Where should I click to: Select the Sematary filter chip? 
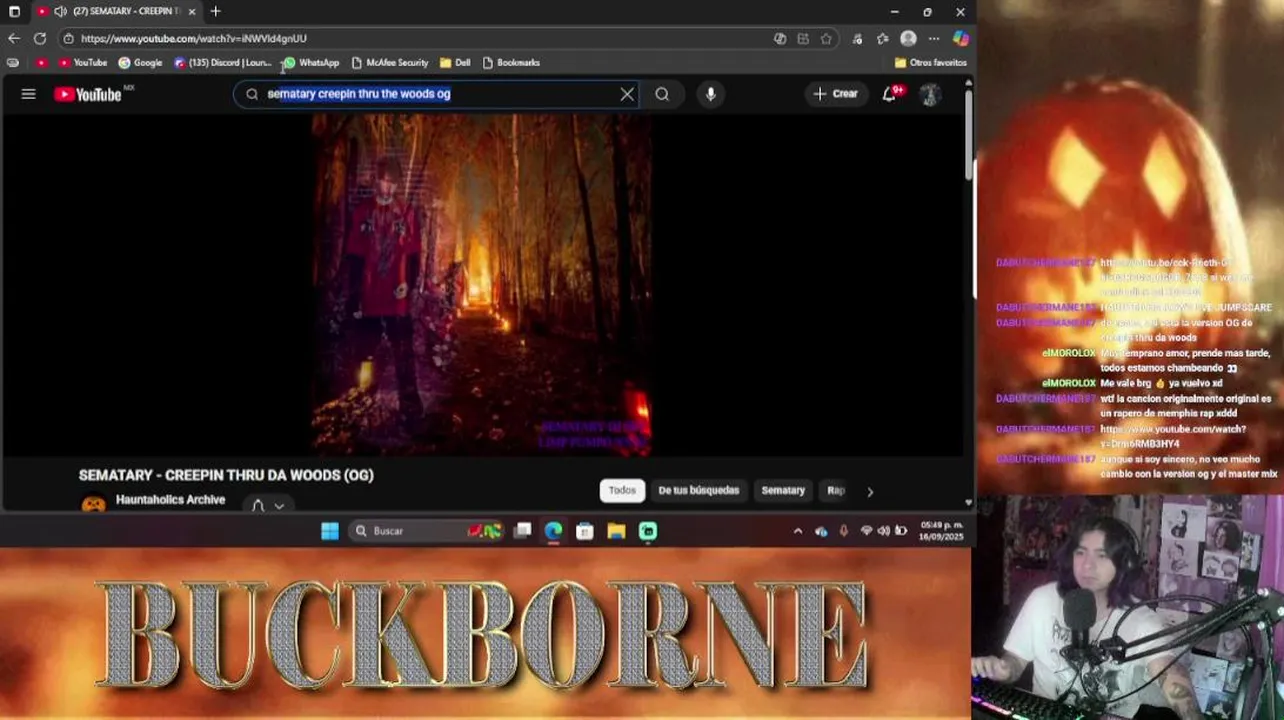point(783,490)
